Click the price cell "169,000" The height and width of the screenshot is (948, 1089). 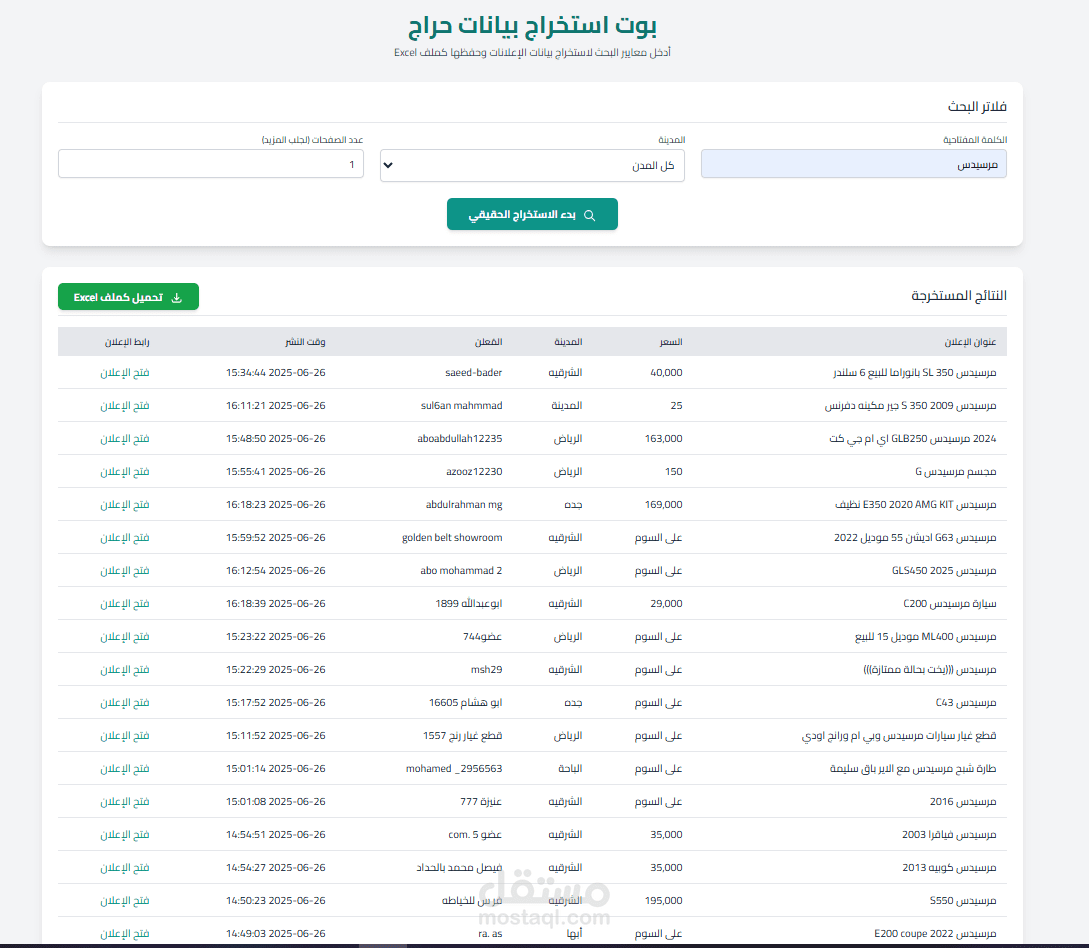663,505
